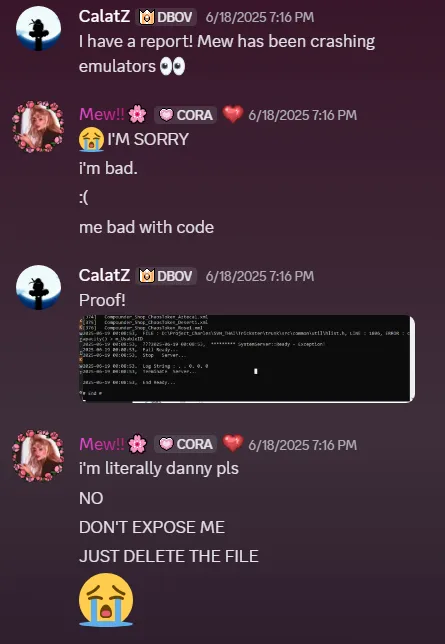The height and width of the screenshot is (644, 445).
Task: Click the timestamp on first CalatZ message
Action: point(260,17)
